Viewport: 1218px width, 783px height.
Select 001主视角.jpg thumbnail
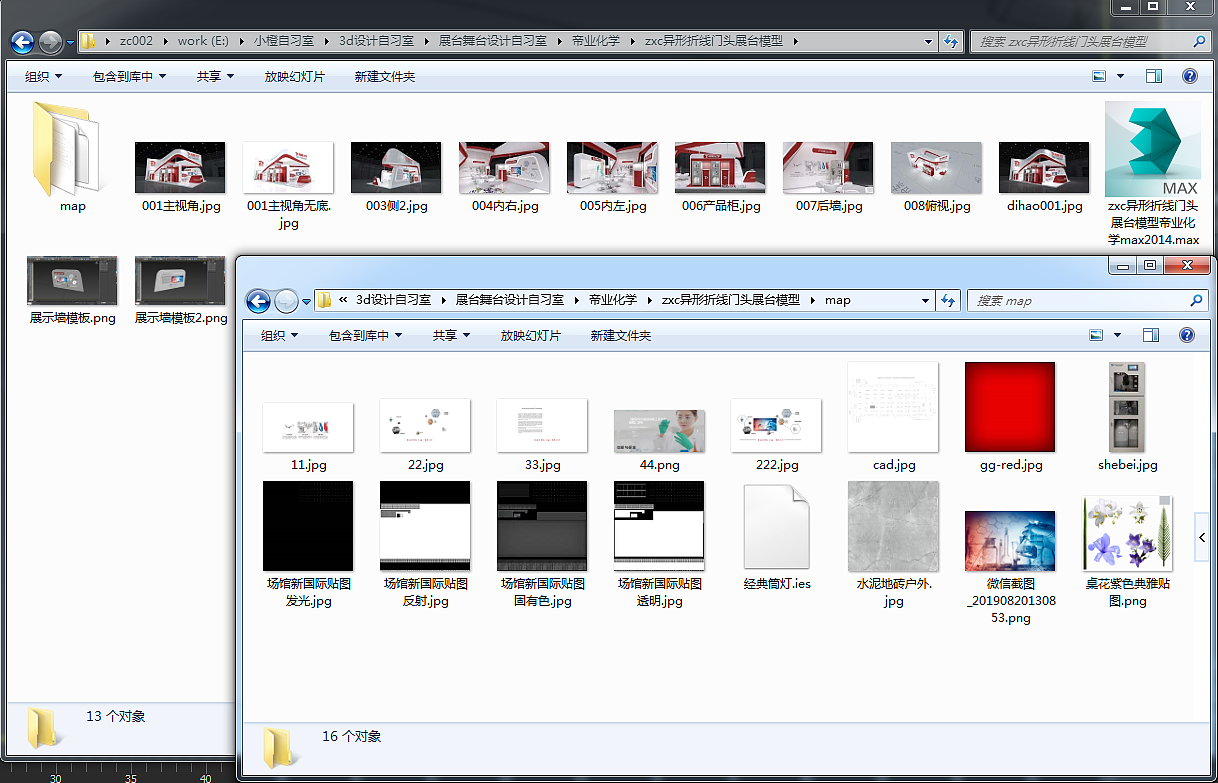180,167
